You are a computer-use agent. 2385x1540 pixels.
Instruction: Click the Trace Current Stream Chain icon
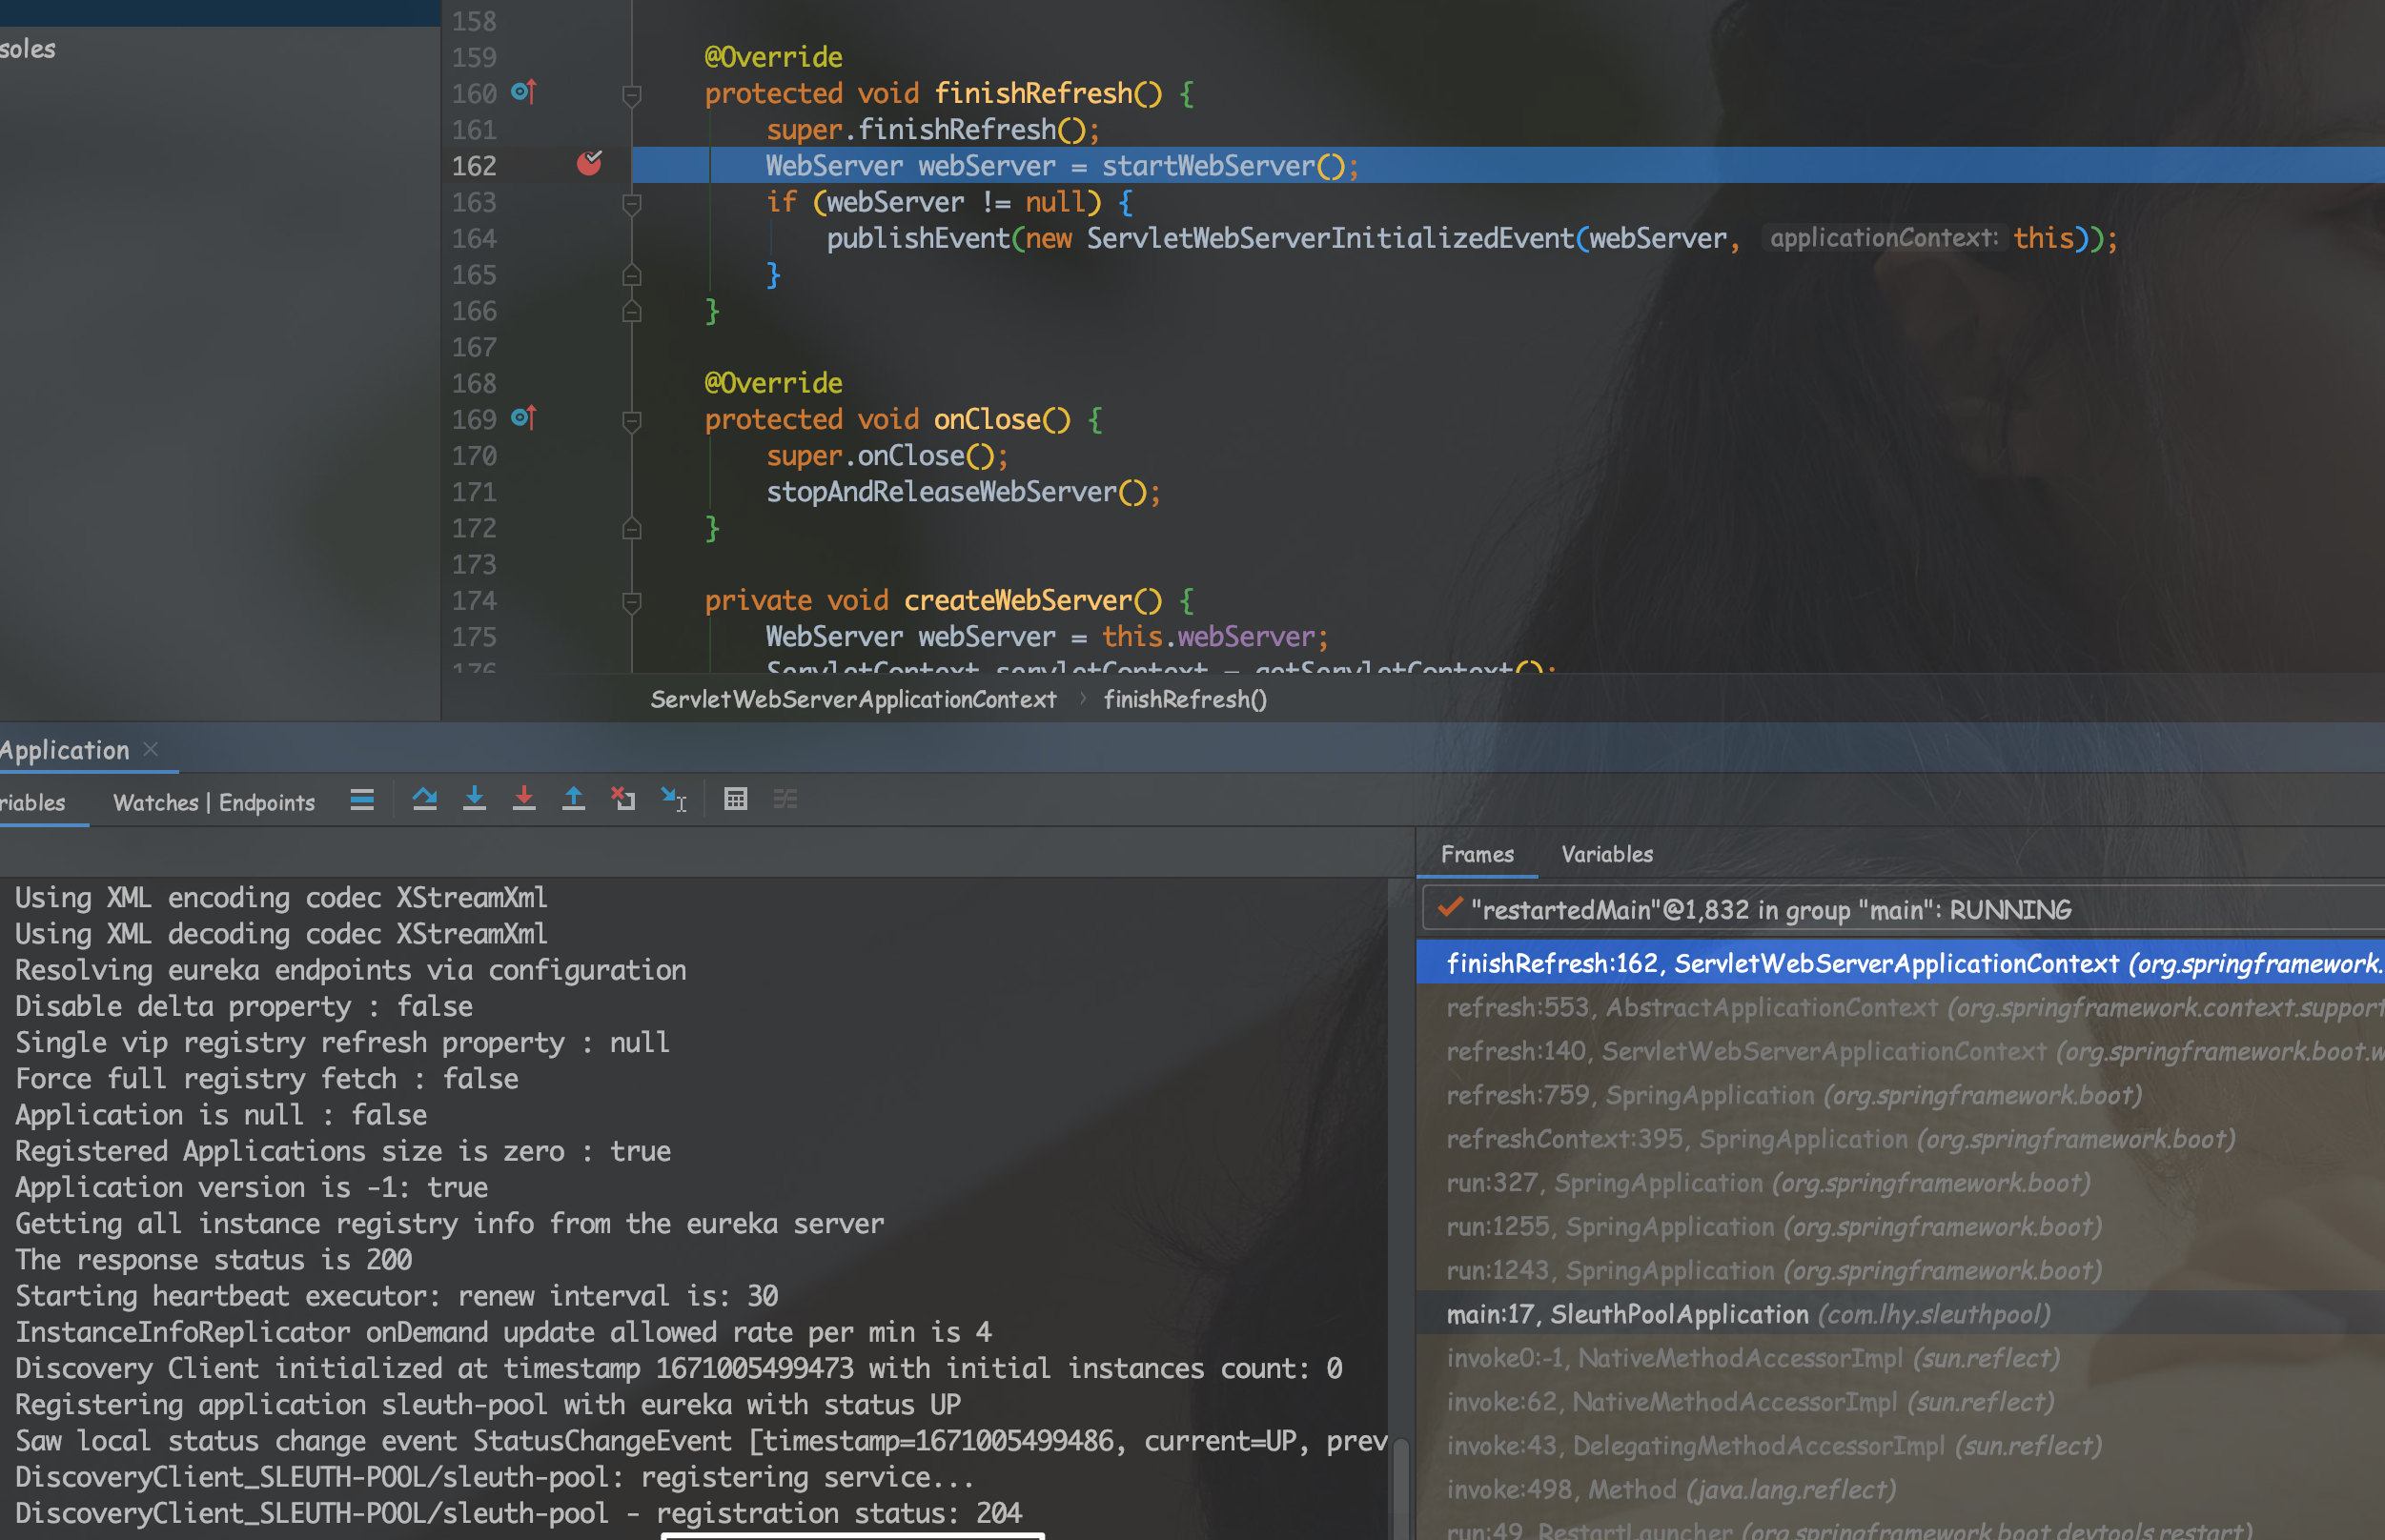pyautogui.click(x=786, y=799)
